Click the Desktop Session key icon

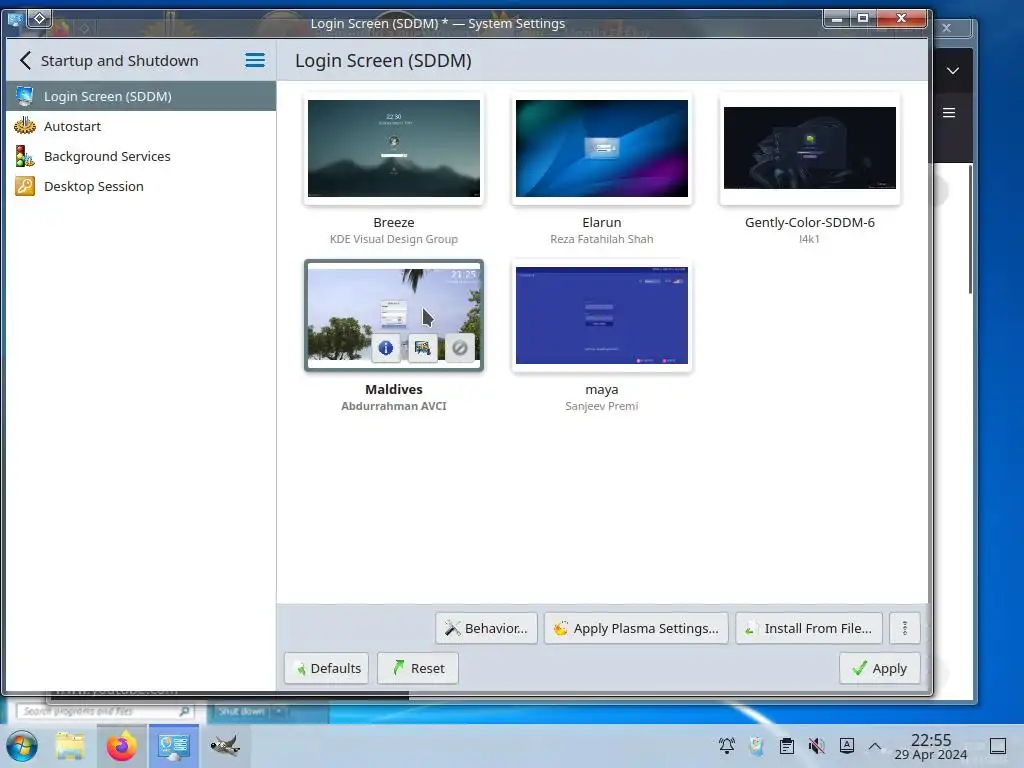pos(25,186)
